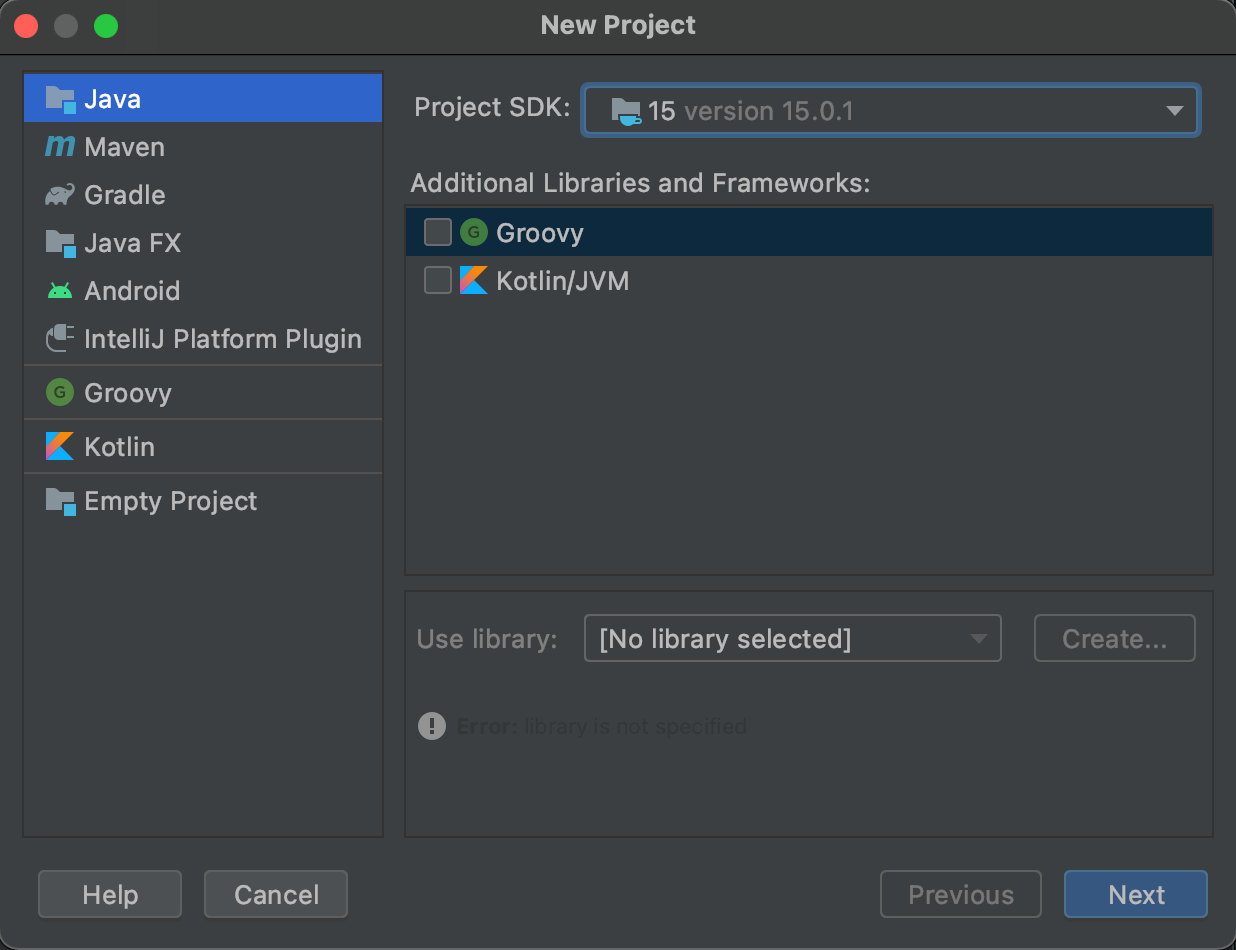Click '15 version 15.0.1' SDK text
The image size is (1236, 950).
tap(751, 111)
